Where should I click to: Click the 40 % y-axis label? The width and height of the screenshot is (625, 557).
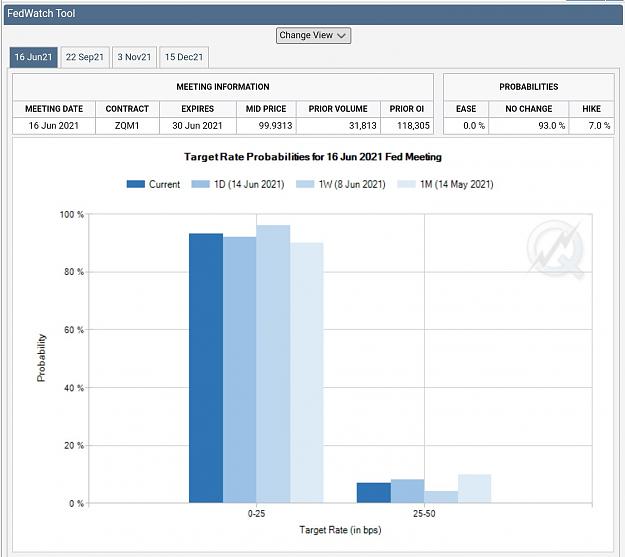pyautogui.click(x=74, y=388)
